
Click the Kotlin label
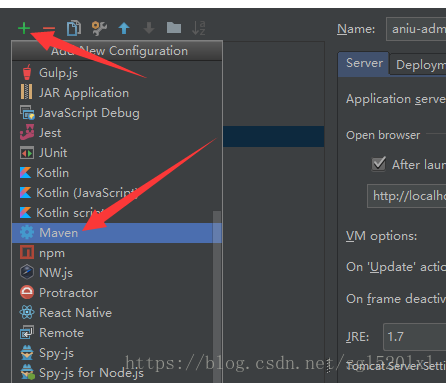point(53,173)
